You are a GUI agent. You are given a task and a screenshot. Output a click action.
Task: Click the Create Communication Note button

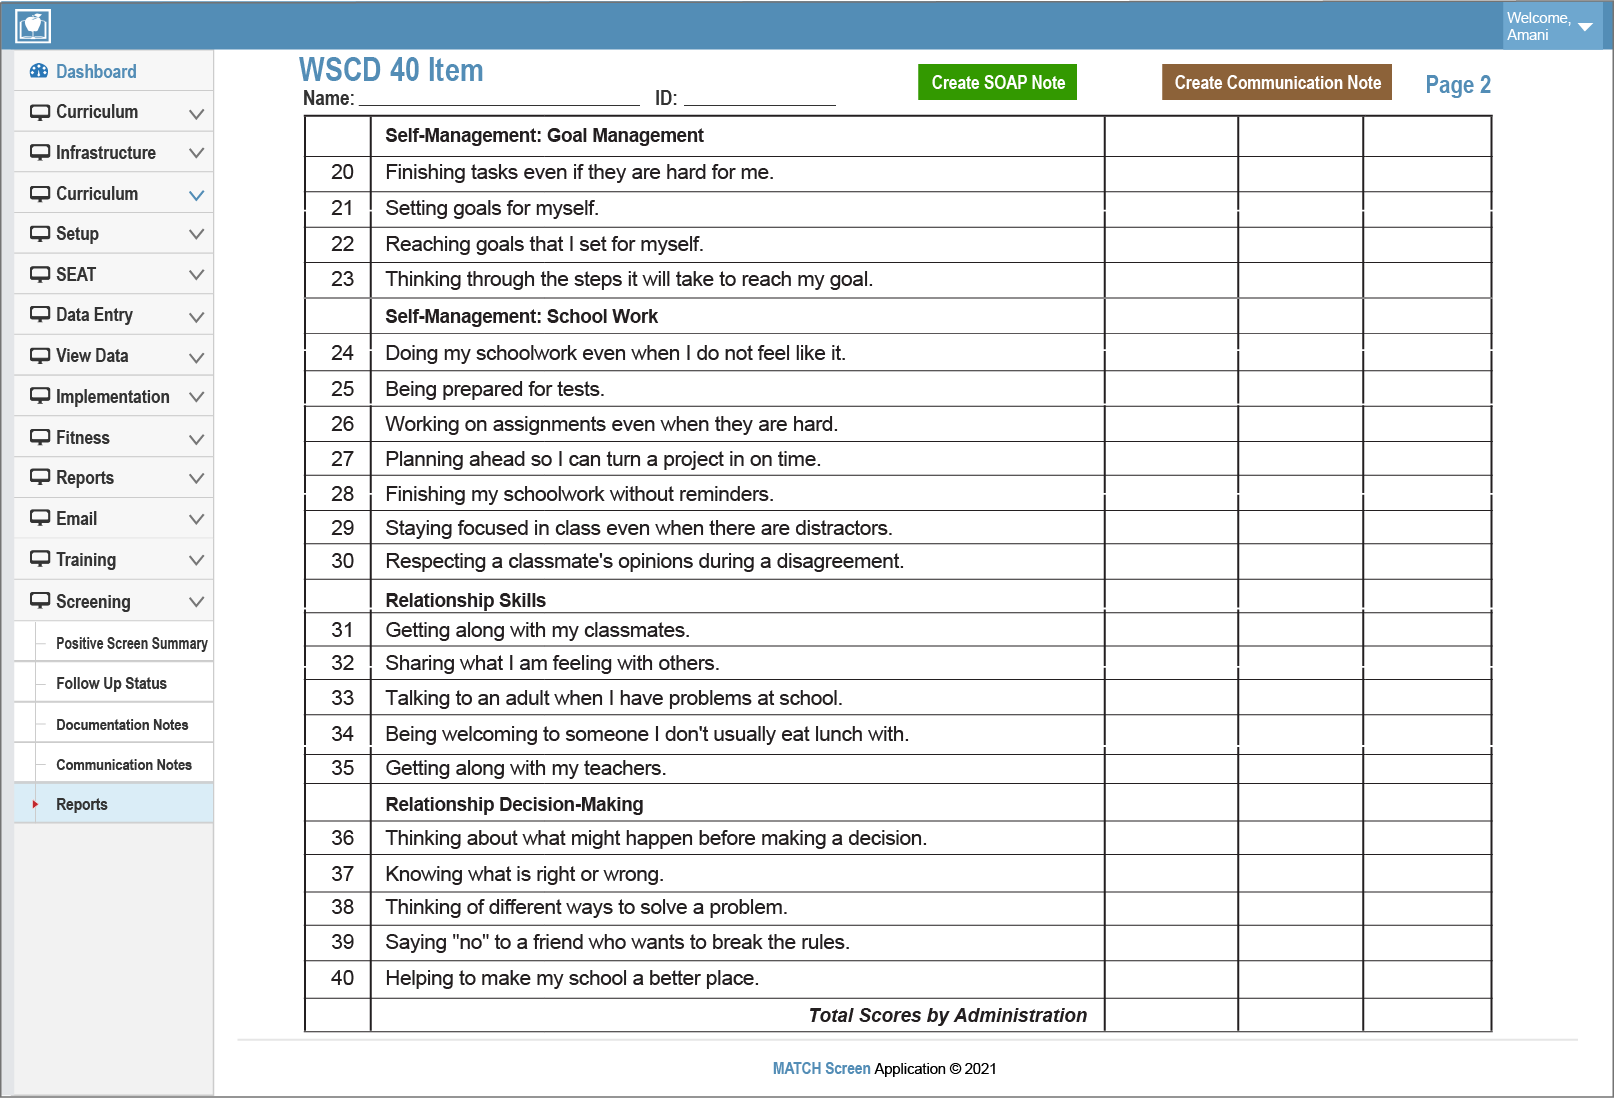[1276, 82]
